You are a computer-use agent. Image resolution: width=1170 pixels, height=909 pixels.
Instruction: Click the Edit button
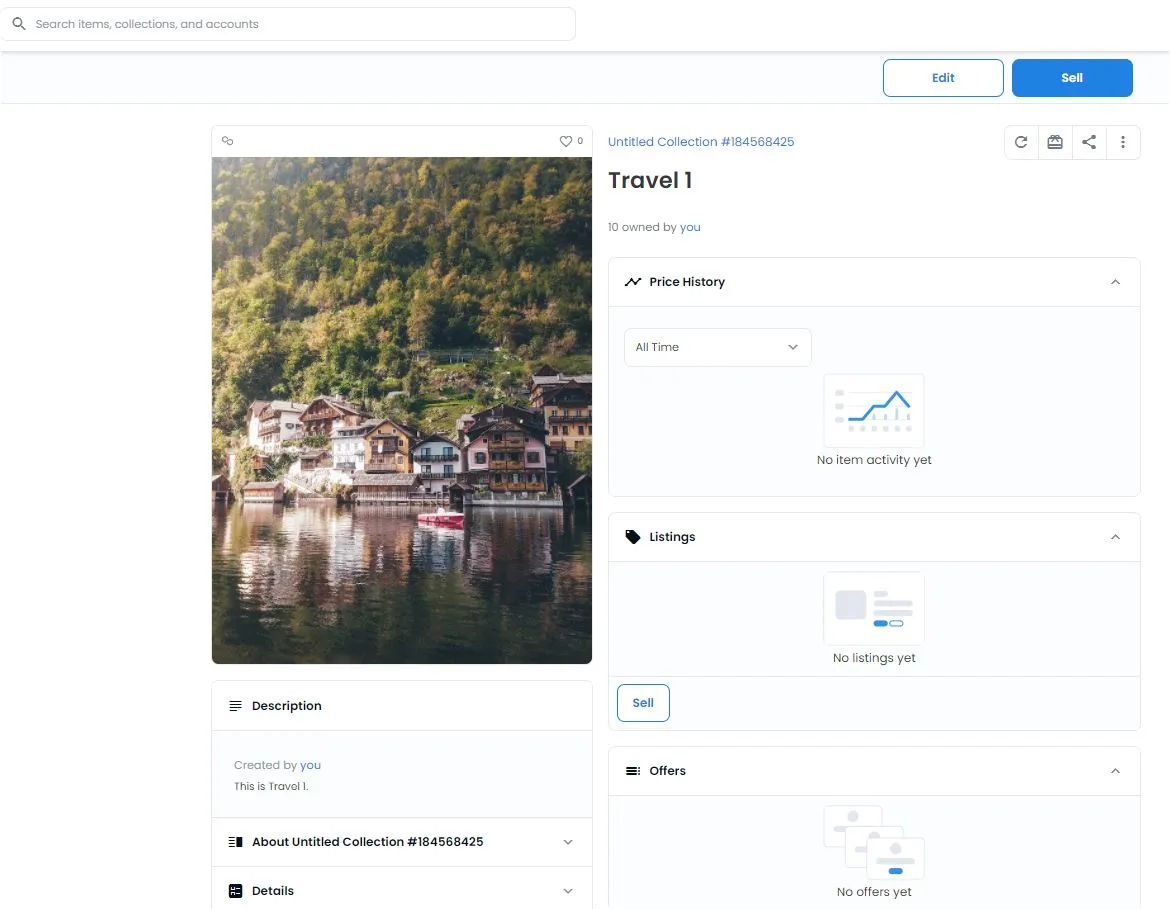[x=942, y=78]
